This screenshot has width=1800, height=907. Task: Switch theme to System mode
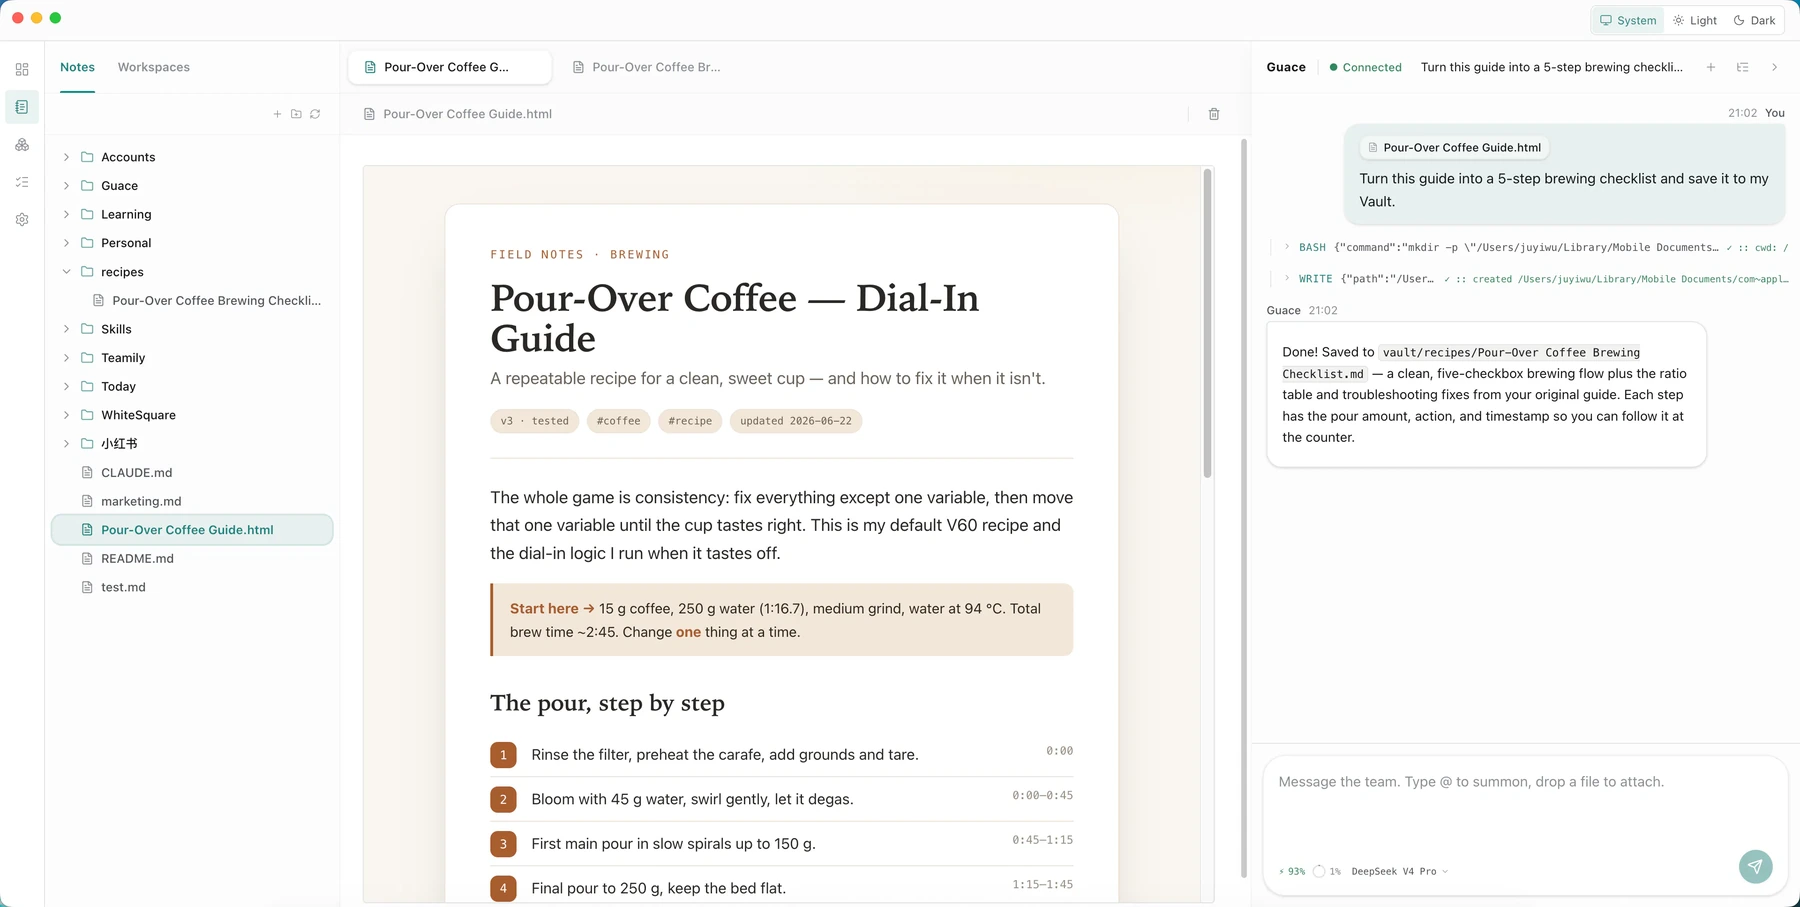[x=1628, y=20]
